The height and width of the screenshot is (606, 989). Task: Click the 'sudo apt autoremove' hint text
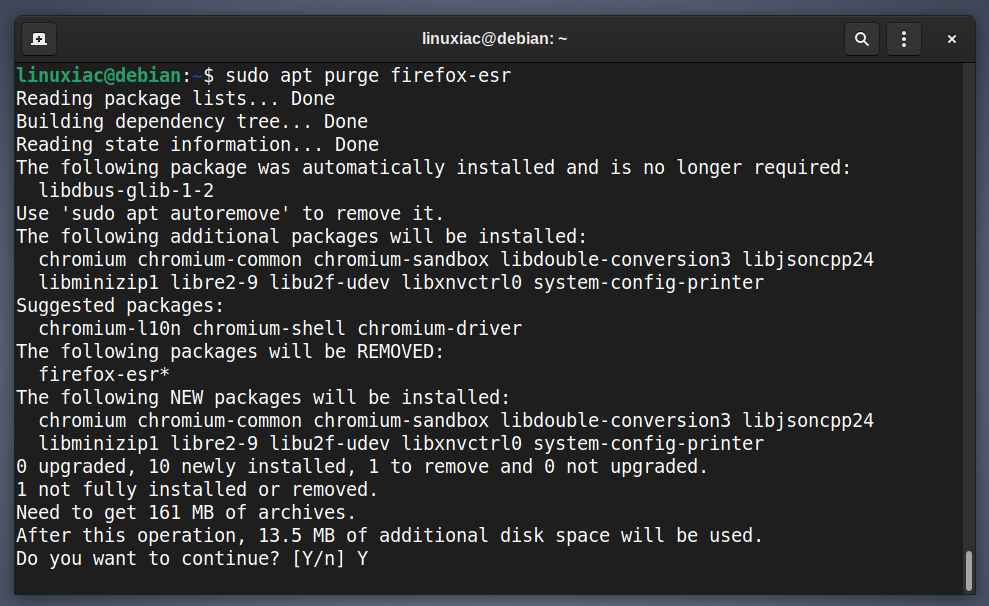pyautogui.click(x=175, y=214)
